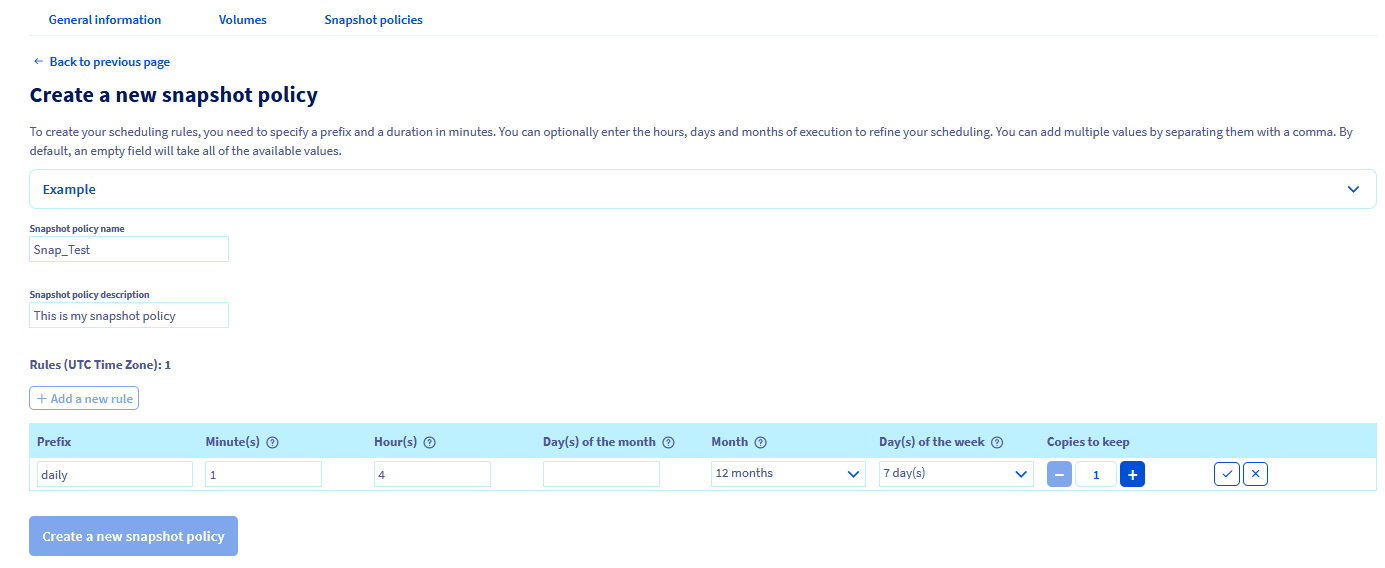Click the empty Day(s) of the month field

coord(601,474)
